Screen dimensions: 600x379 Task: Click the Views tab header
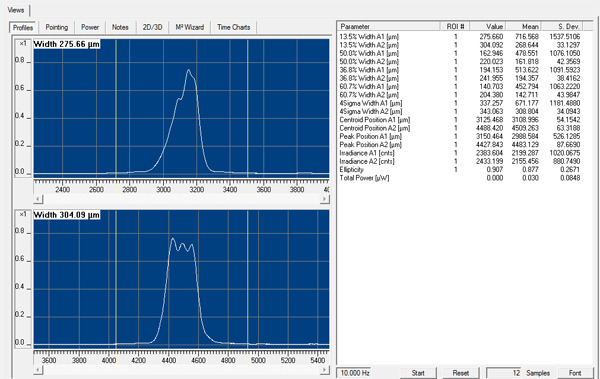click(x=16, y=10)
